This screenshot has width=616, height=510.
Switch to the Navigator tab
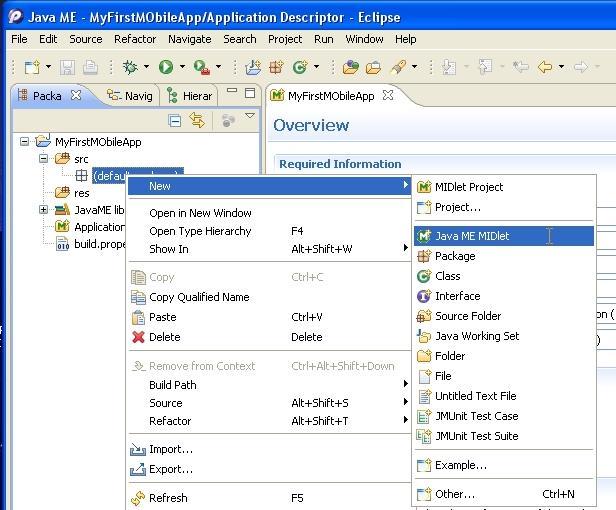tap(130, 95)
